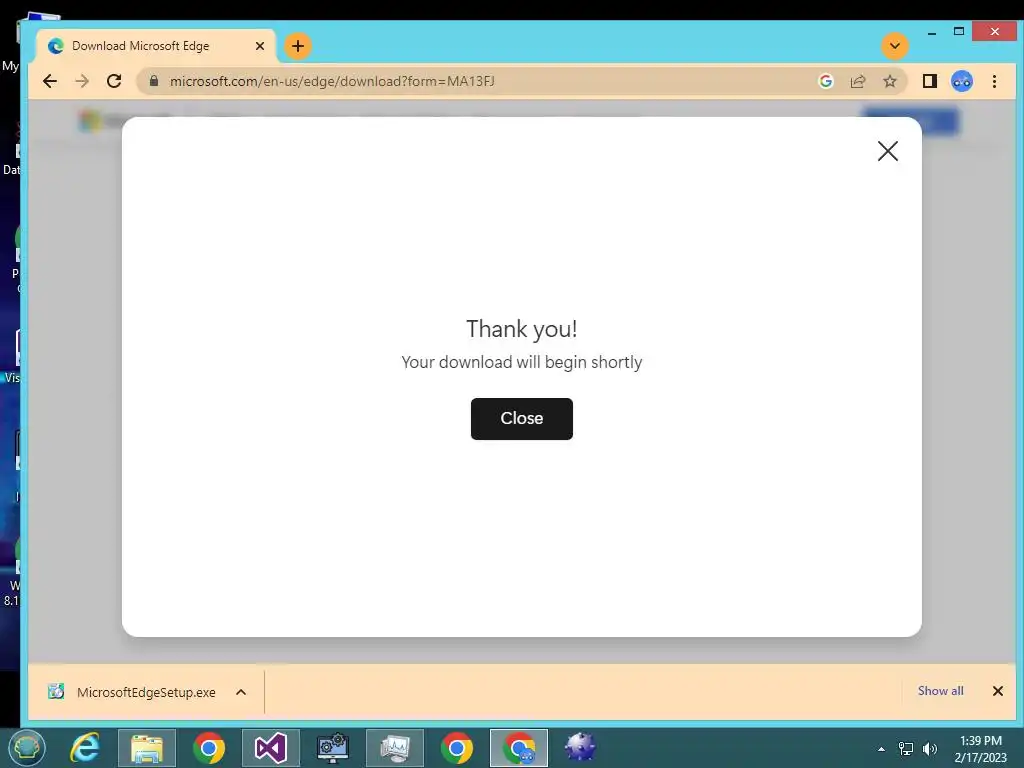Close the Download Microsoft Edge tab
Image resolution: width=1024 pixels, height=768 pixels.
pos(259,46)
